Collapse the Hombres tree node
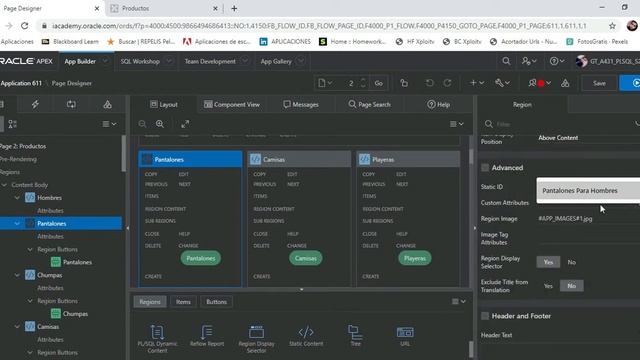Screen dimensions: 640x360 pyautogui.click(x=17, y=198)
